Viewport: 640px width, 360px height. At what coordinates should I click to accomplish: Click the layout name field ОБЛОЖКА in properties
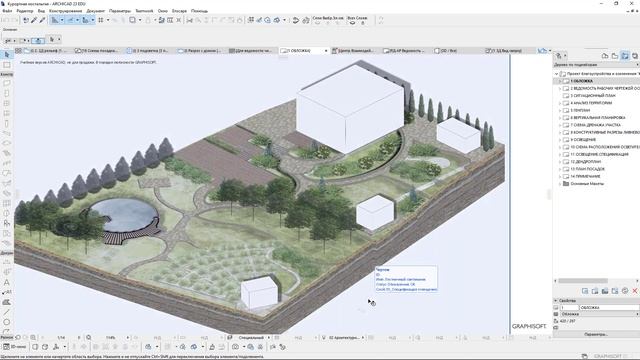click(609, 308)
